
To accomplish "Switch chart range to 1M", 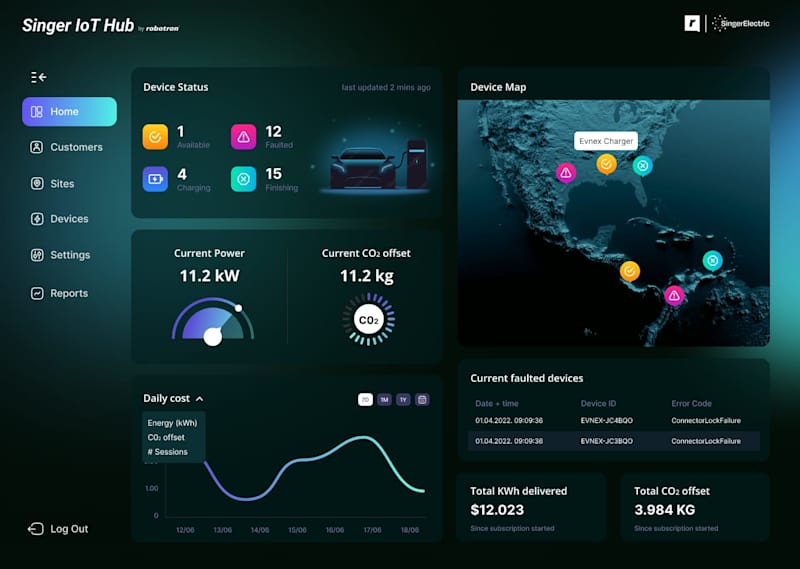I will pos(384,400).
